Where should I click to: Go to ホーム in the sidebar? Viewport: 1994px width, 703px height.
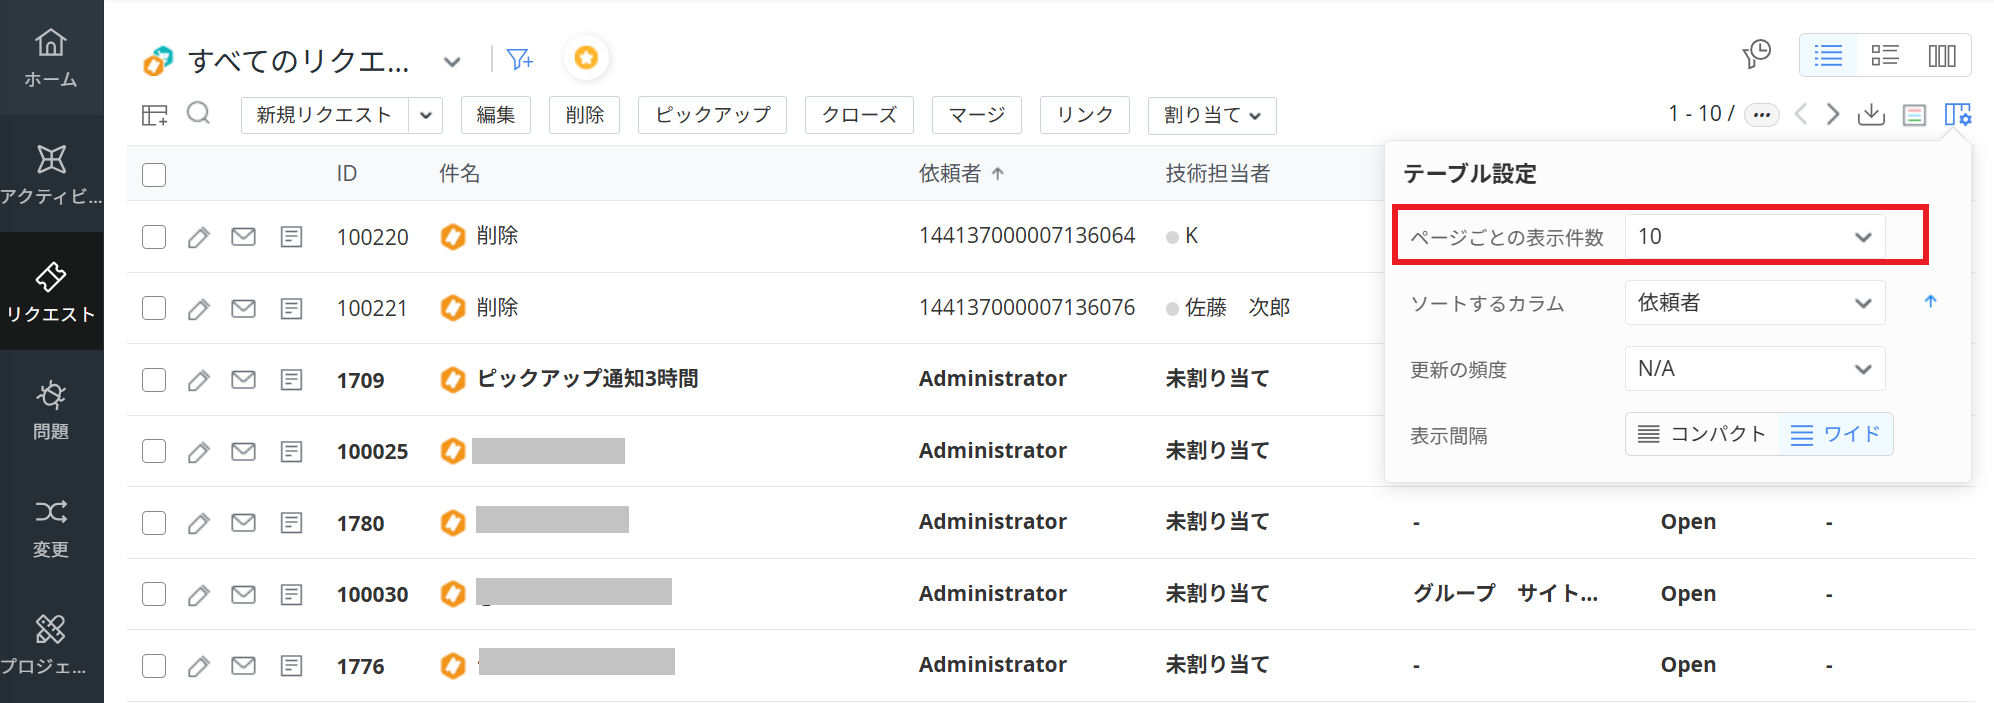(x=51, y=57)
